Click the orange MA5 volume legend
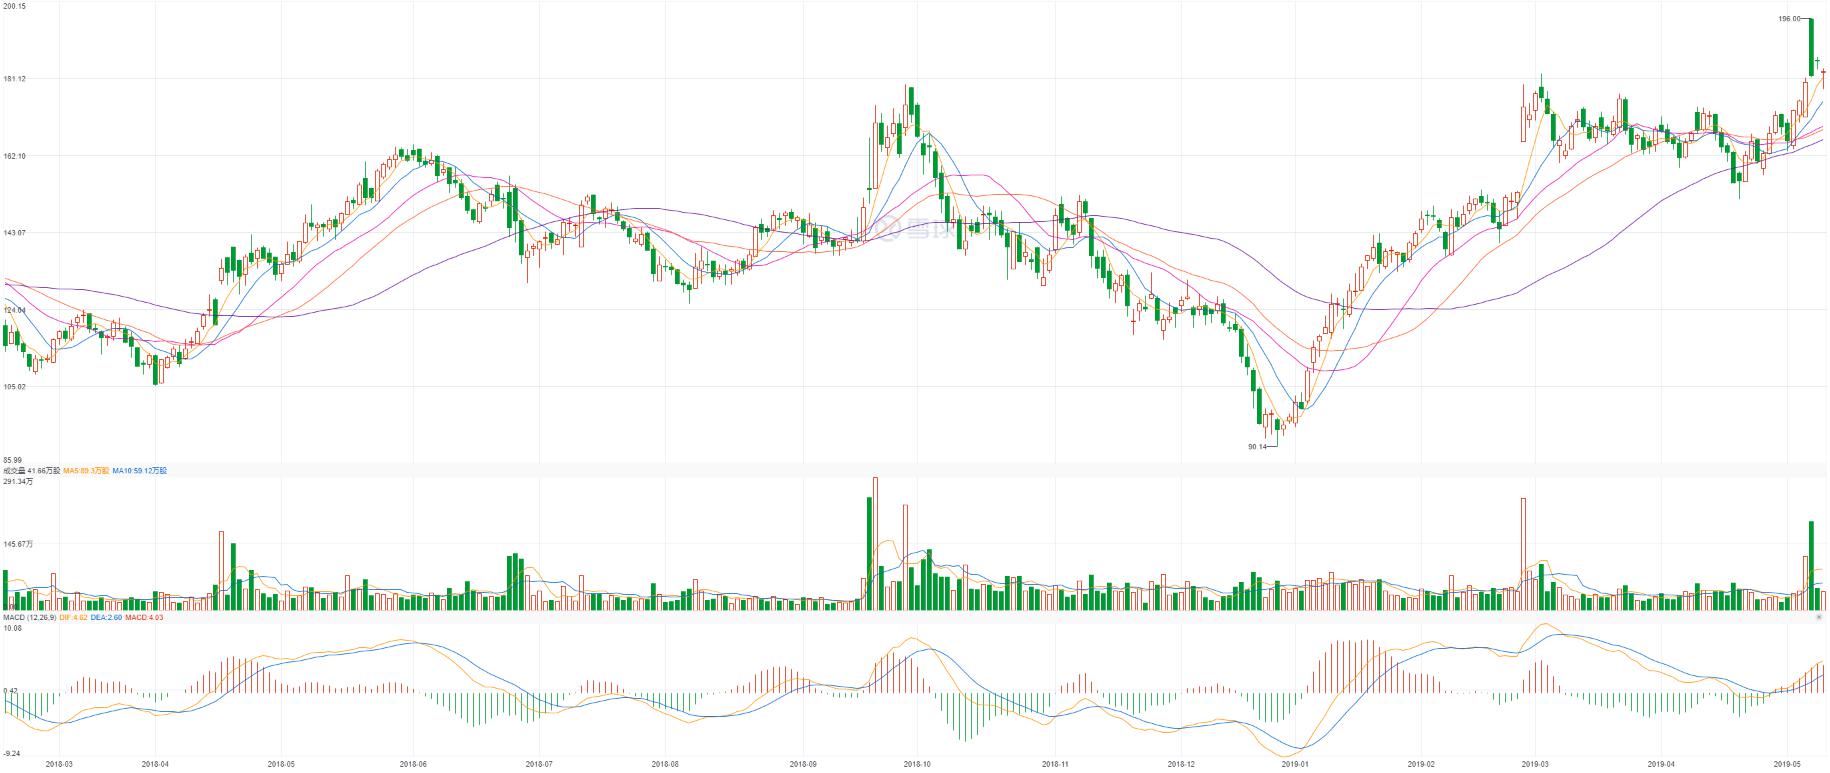The width and height of the screenshot is (1830, 773). 86,470
